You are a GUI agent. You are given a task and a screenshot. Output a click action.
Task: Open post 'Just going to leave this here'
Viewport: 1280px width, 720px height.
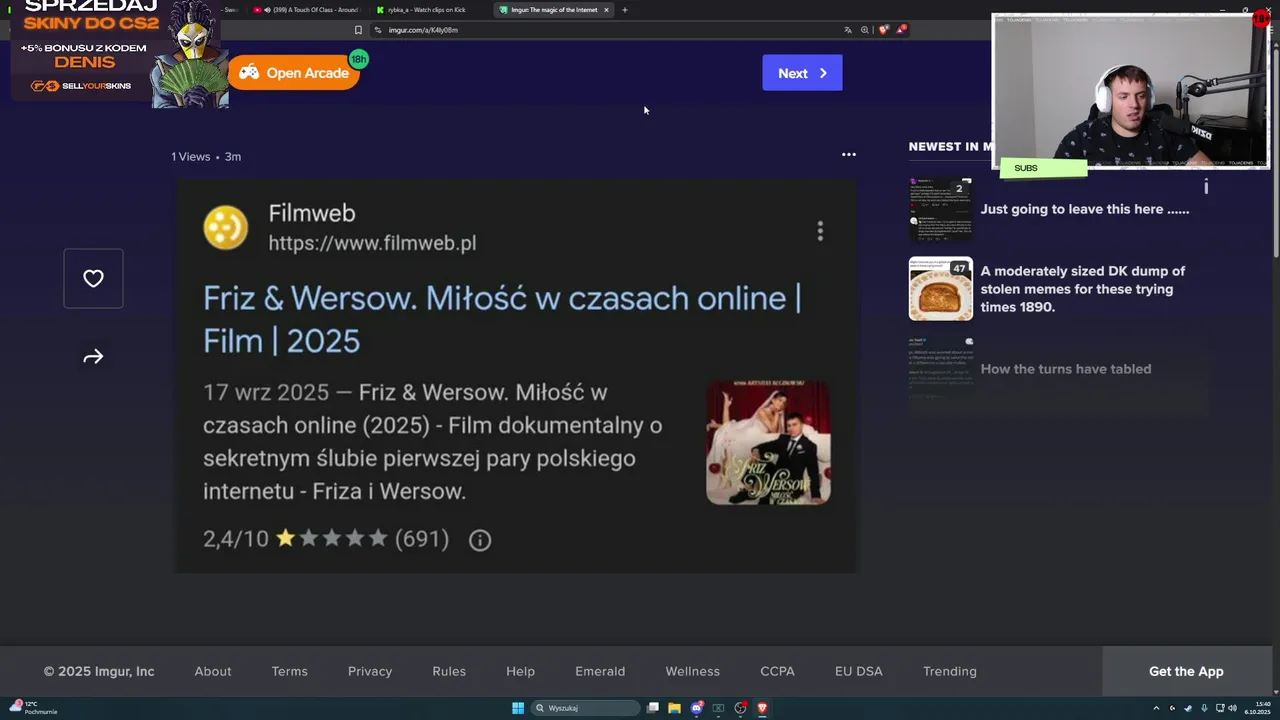(x=1085, y=210)
